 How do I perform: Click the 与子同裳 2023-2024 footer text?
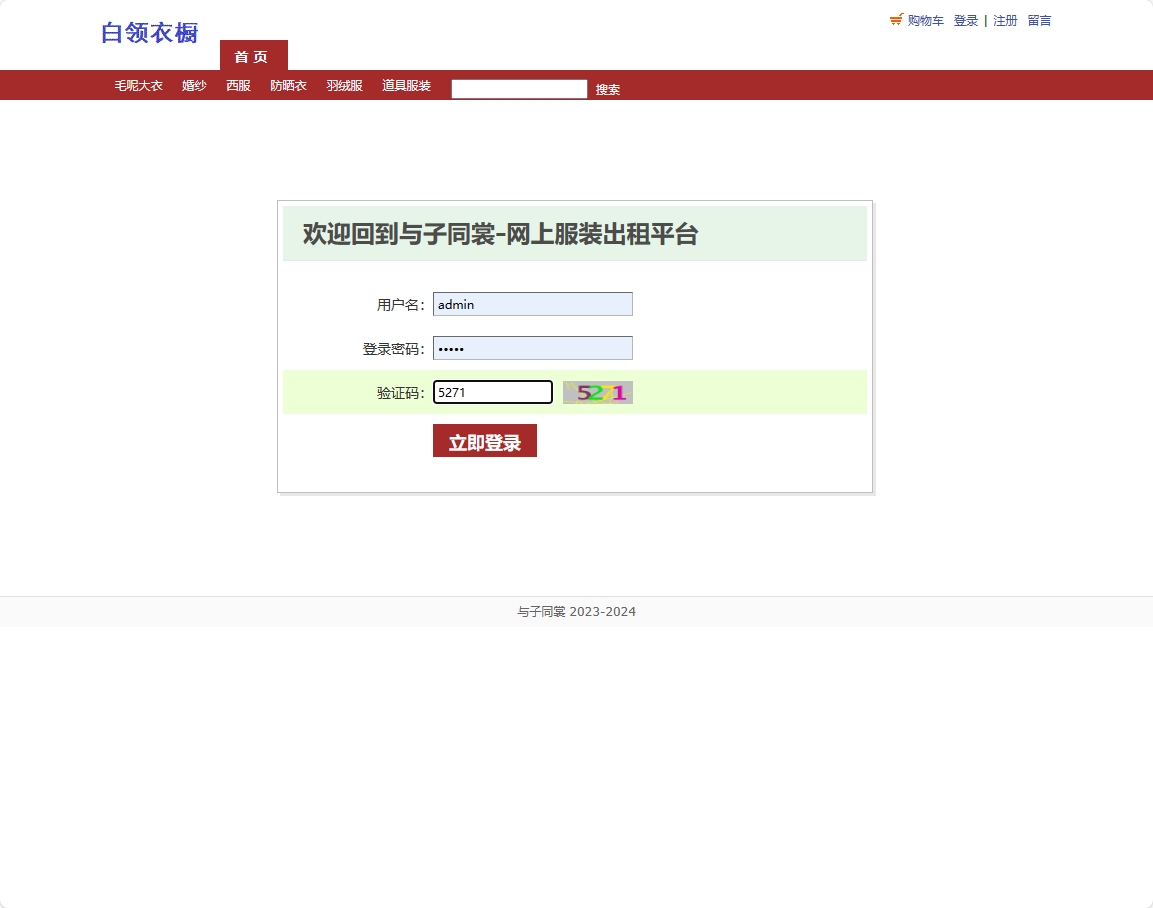click(x=576, y=611)
